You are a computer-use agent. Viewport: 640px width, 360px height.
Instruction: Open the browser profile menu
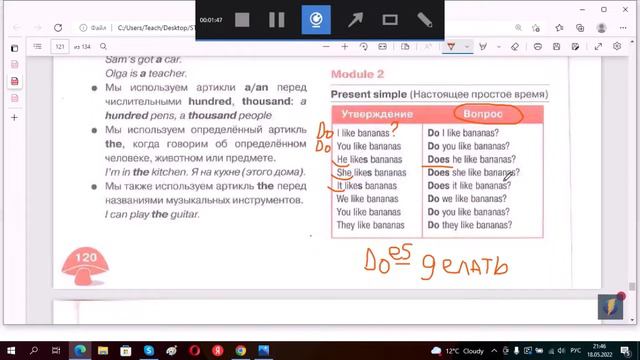(601, 28)
